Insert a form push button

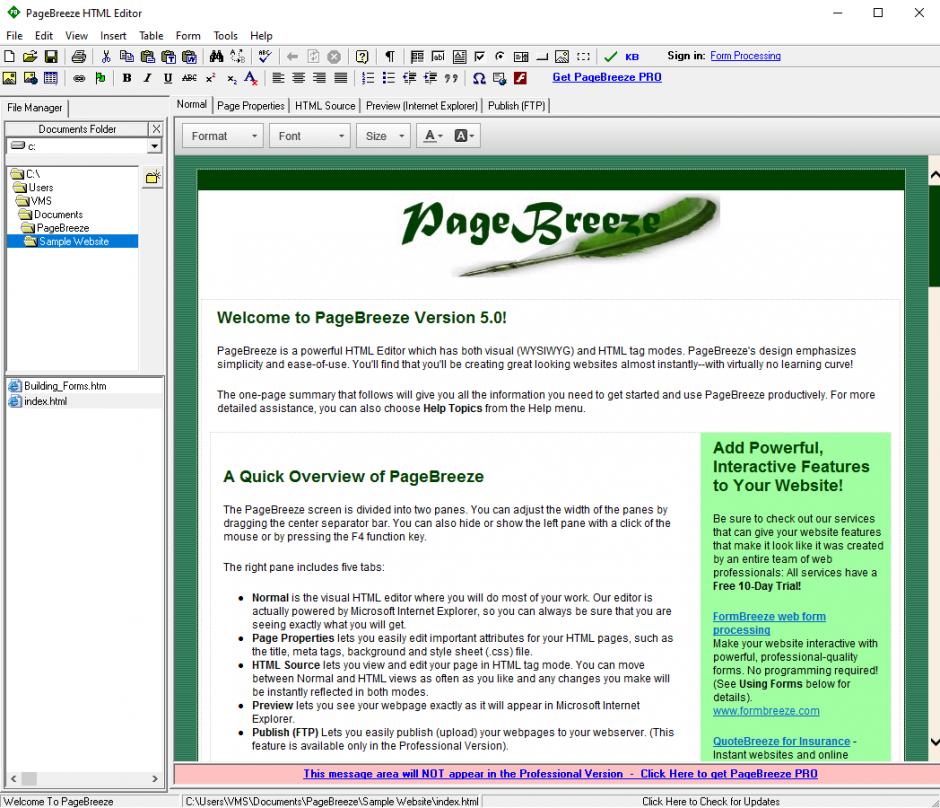[542, 56]
